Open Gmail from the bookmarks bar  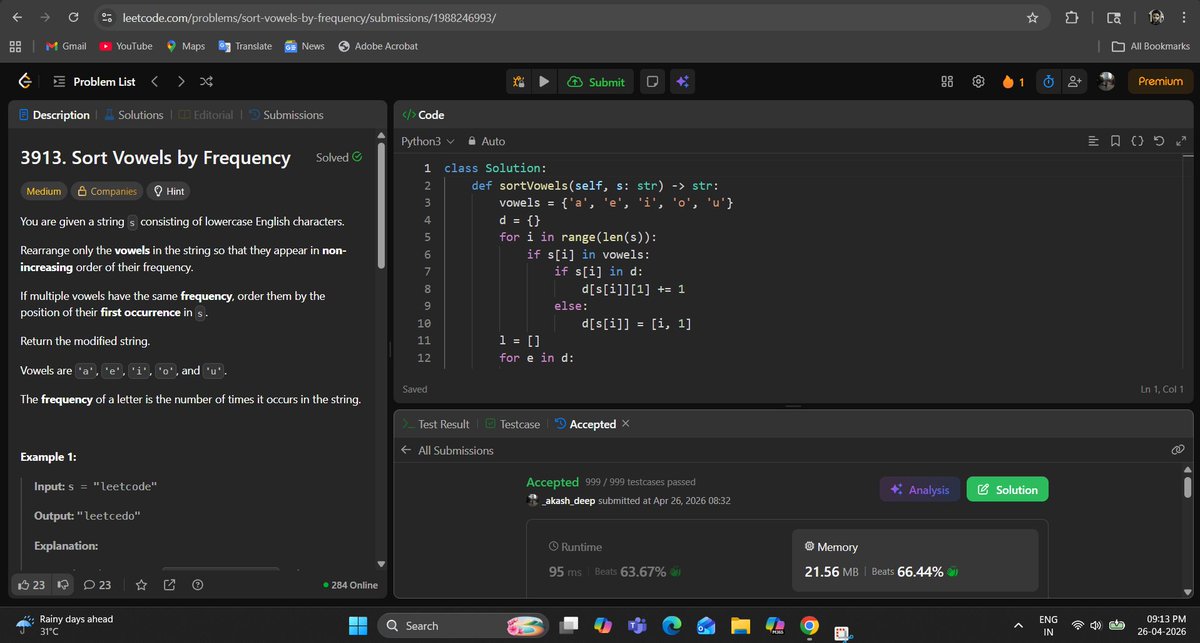[x=65, y=45]
